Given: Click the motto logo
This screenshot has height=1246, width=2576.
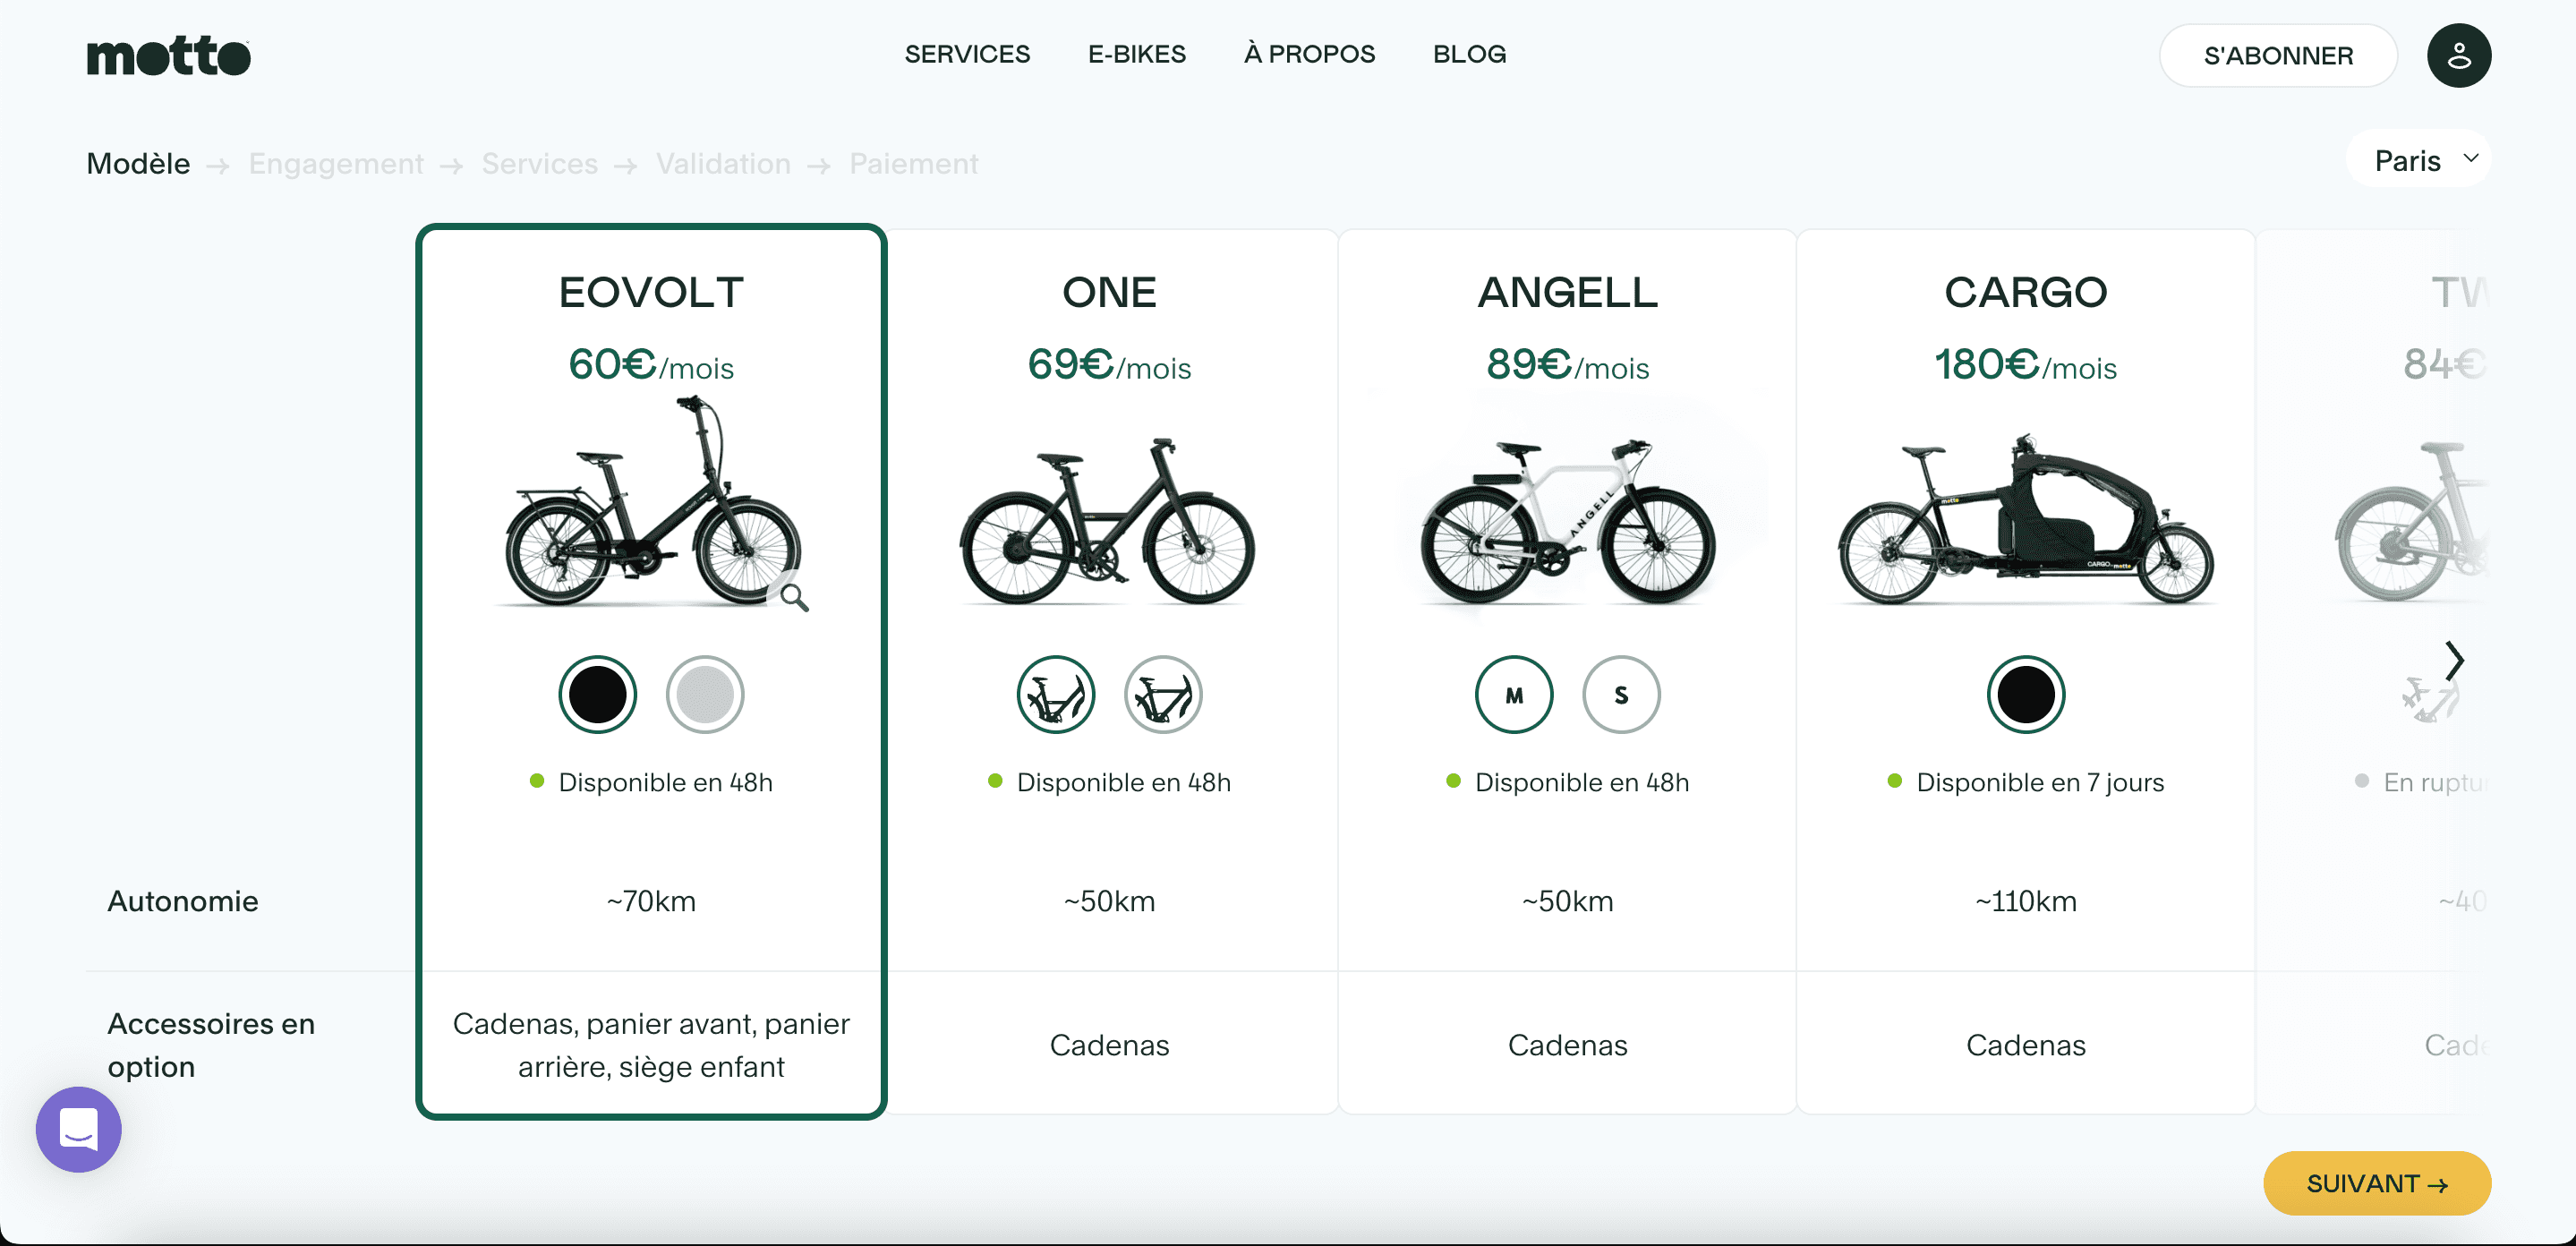Looking at the screenshot, I should tap(168, 56).
